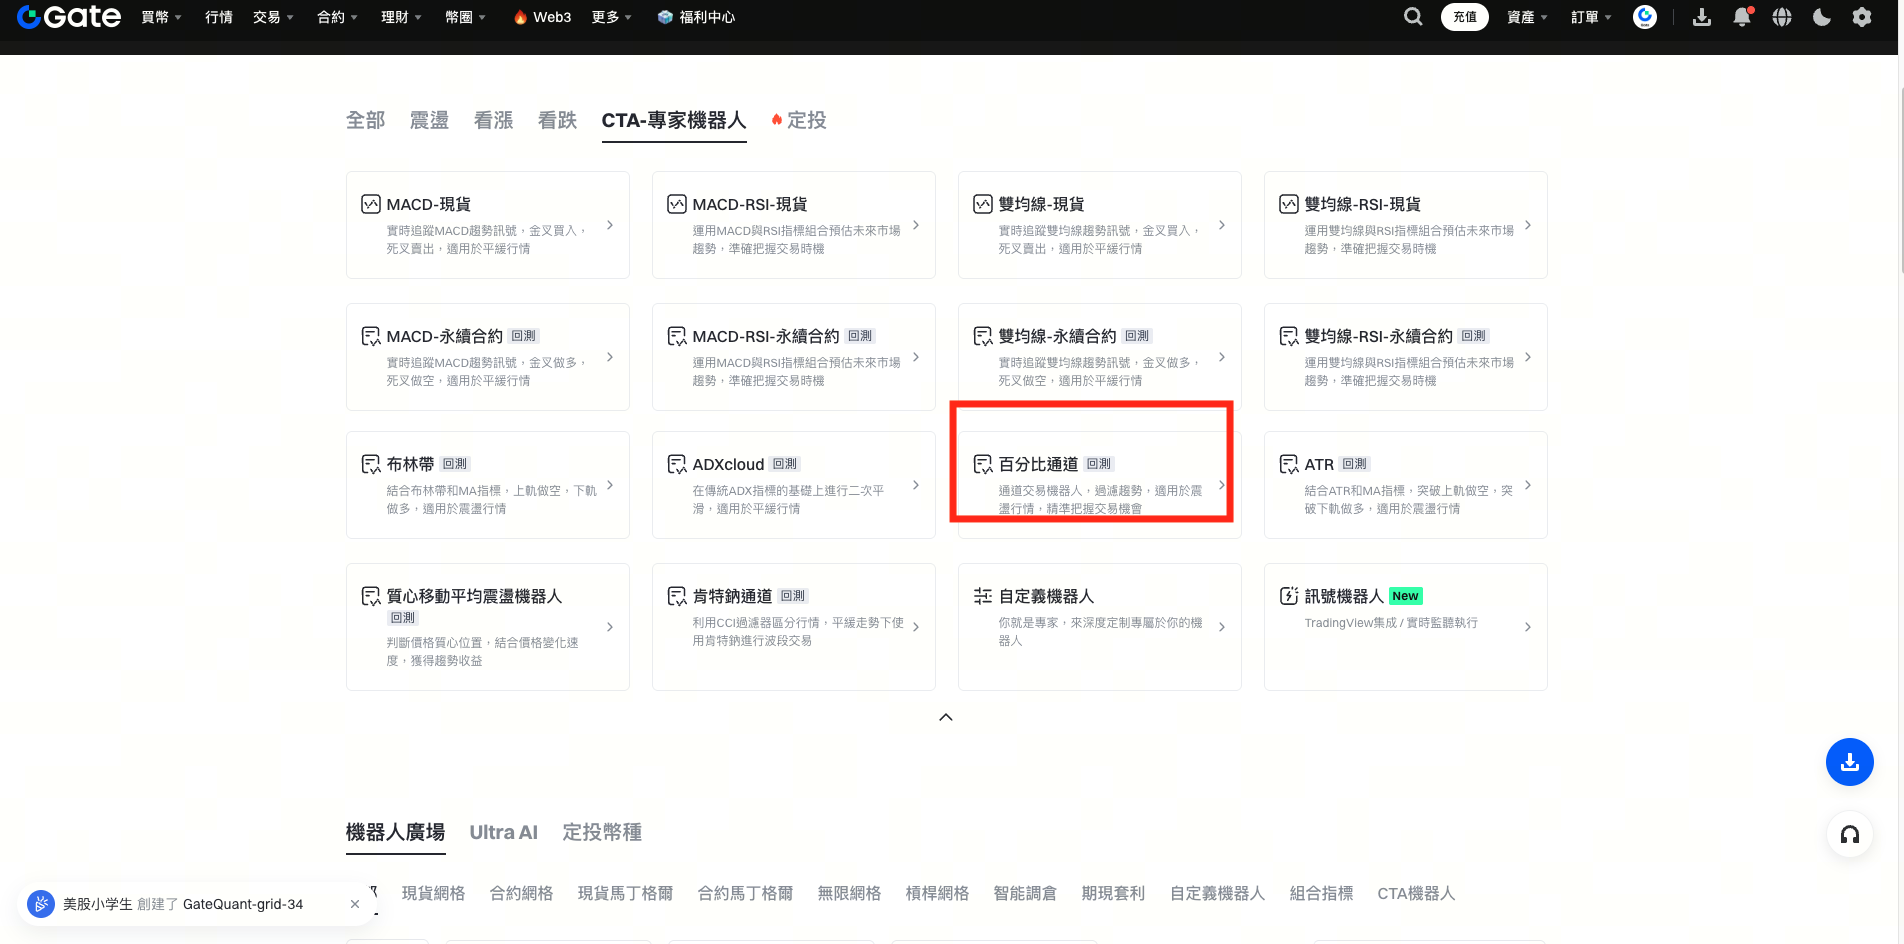Click the header download app icon
This screenshot has width=1904, height=944.
(x=1701, y=17)
